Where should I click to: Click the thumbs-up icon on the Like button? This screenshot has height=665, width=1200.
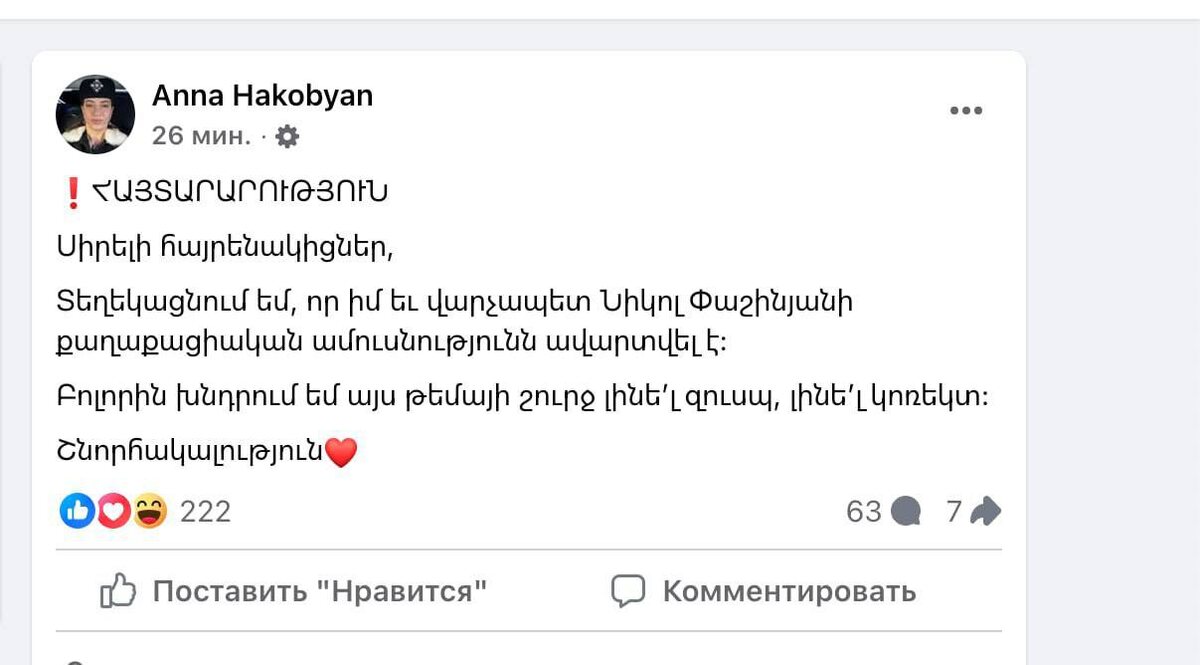coord(120,591)
